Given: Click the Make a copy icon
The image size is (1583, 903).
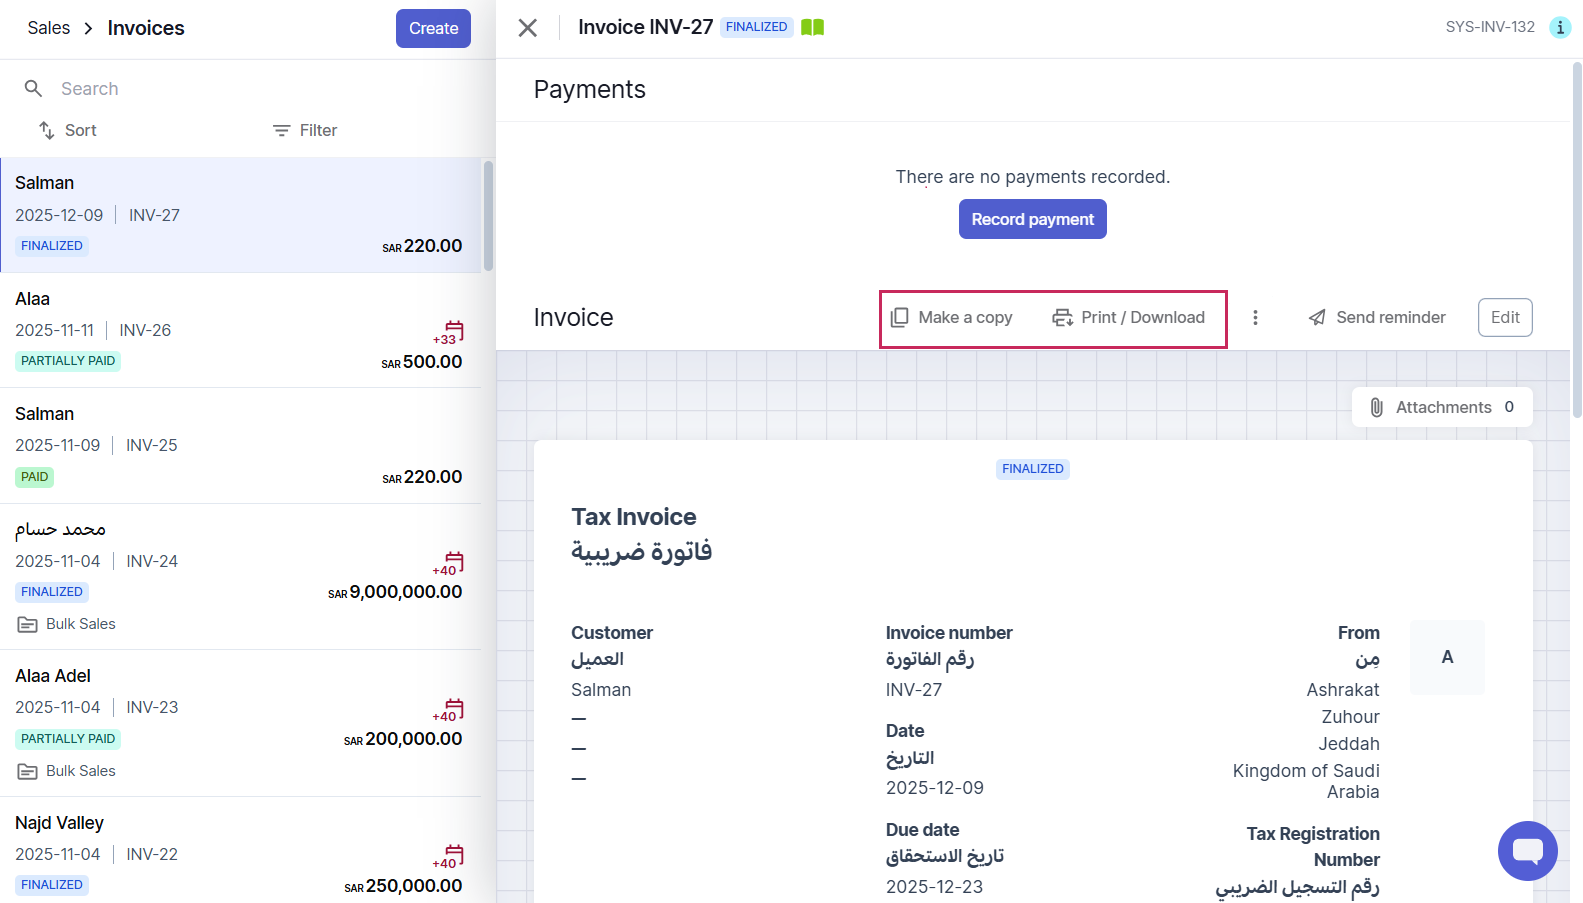Looking at the screenshot, I should tap(900, 318).
